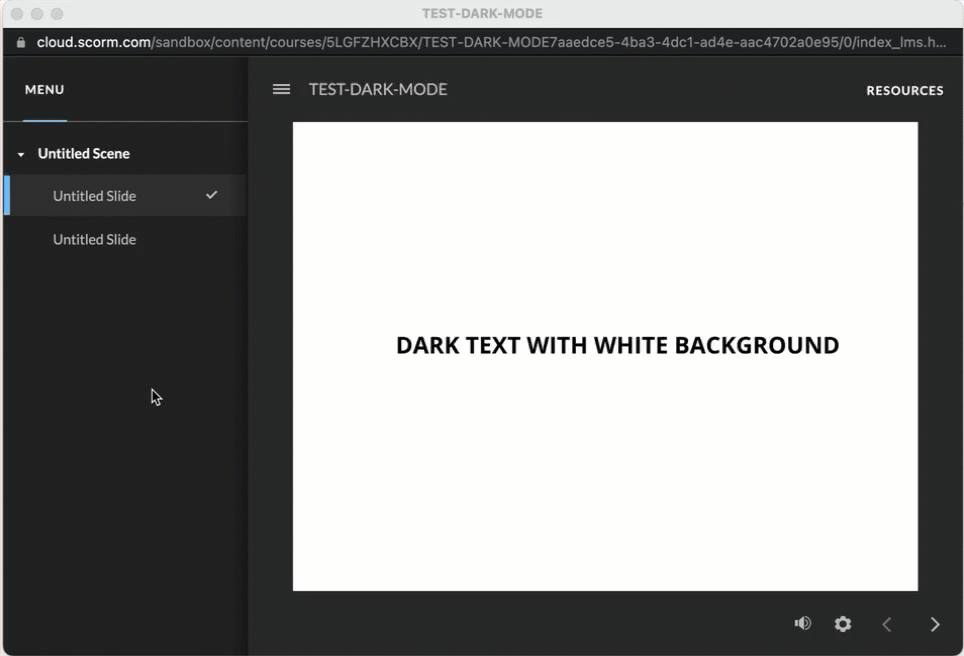Go to previous slide arrow
Viewport: 964px width, 656px height.
point(887,625)
